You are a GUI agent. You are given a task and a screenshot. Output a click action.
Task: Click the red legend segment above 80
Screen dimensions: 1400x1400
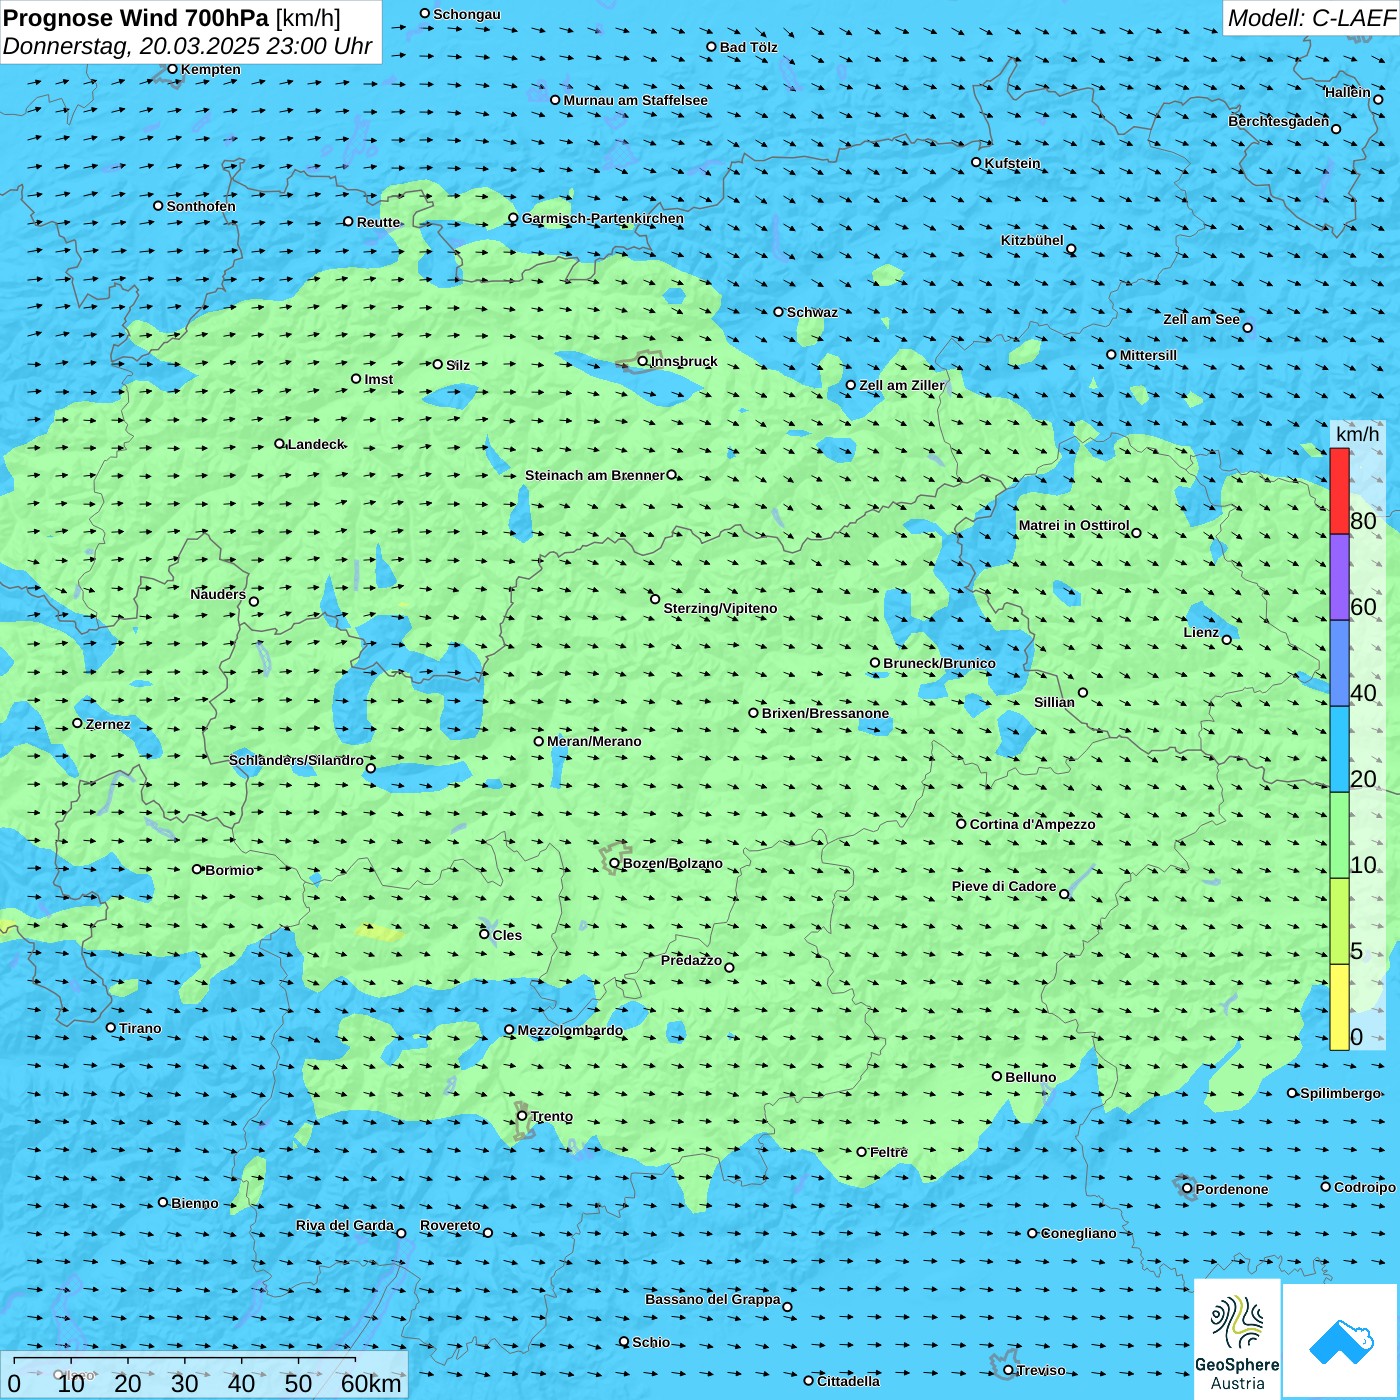[1339, 491]
